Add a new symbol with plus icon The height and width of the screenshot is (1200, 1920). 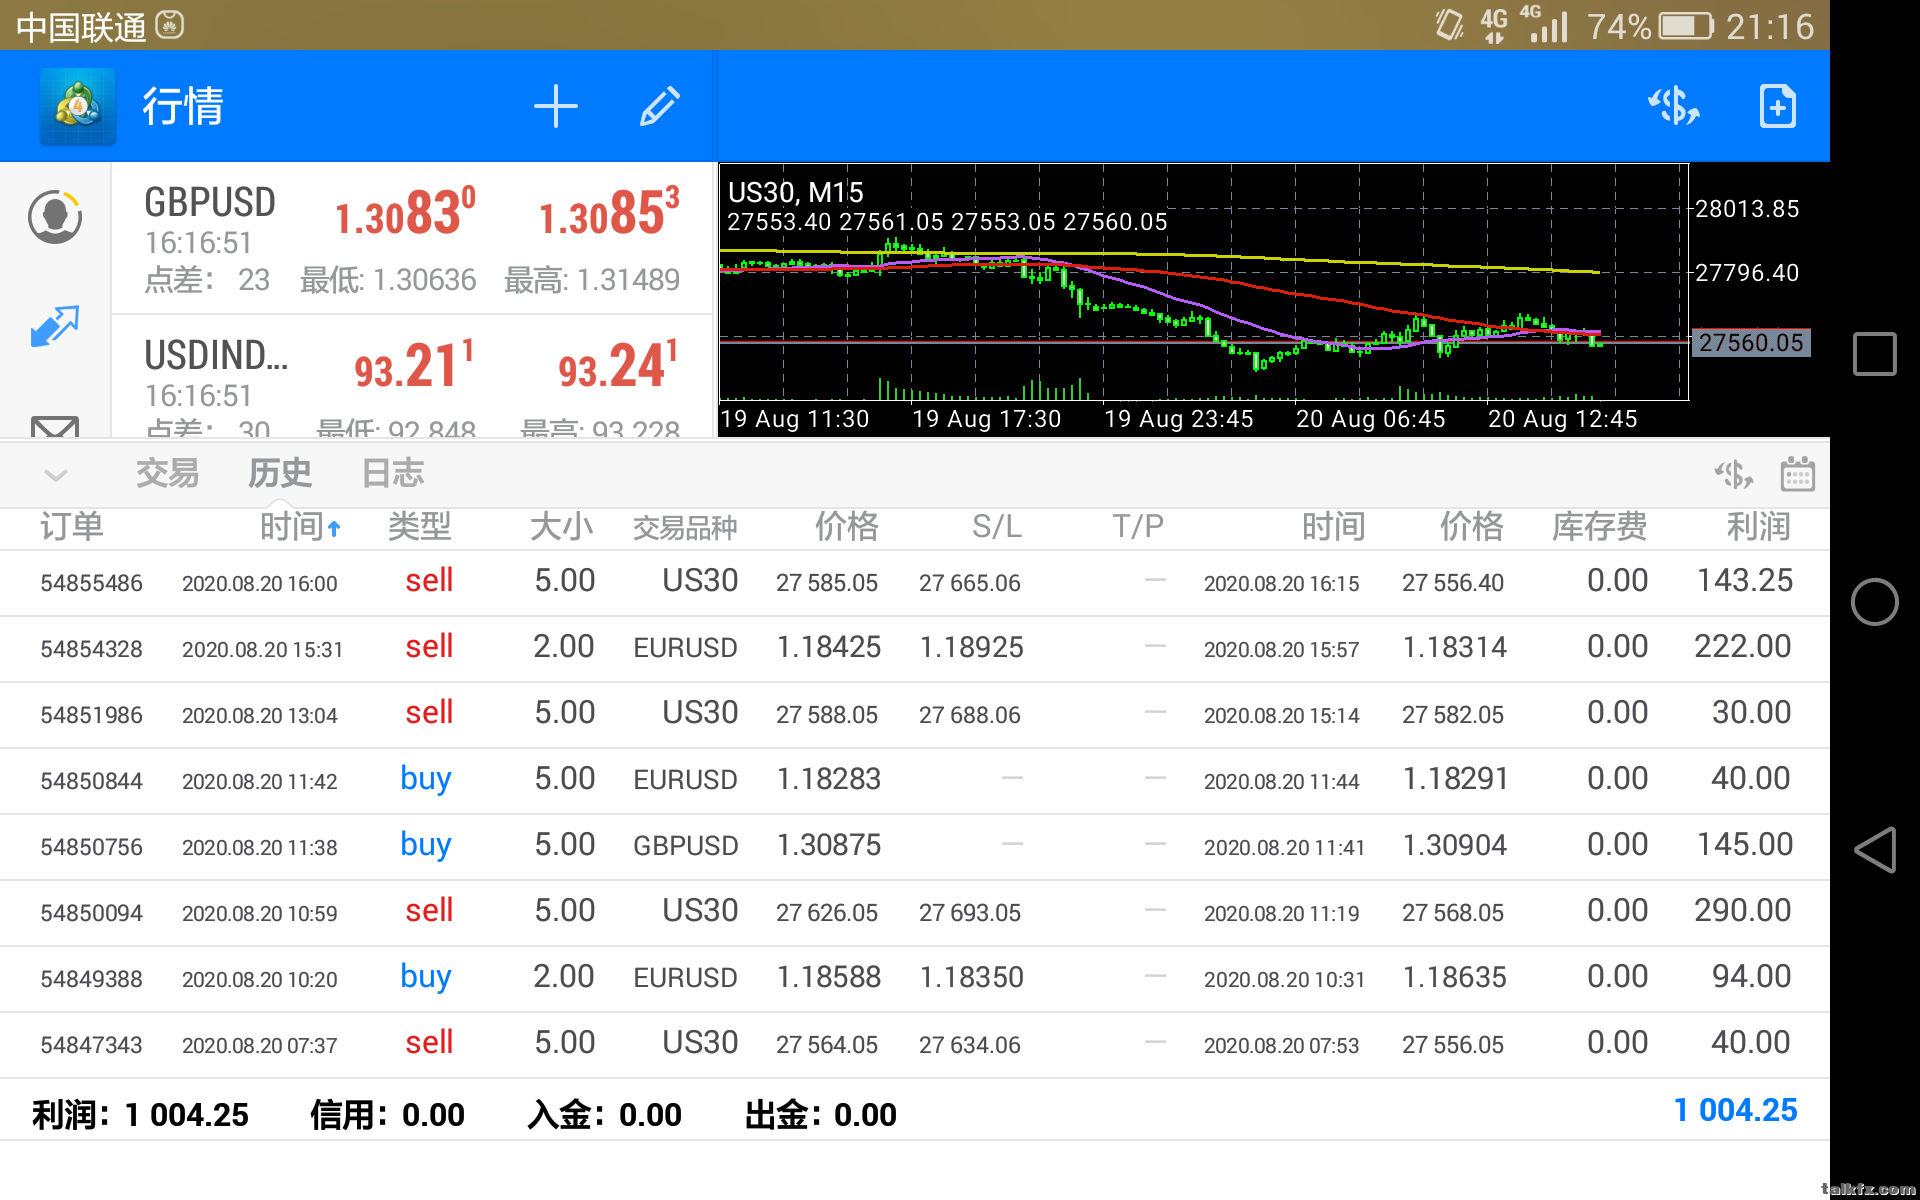[x=556, y=106]
